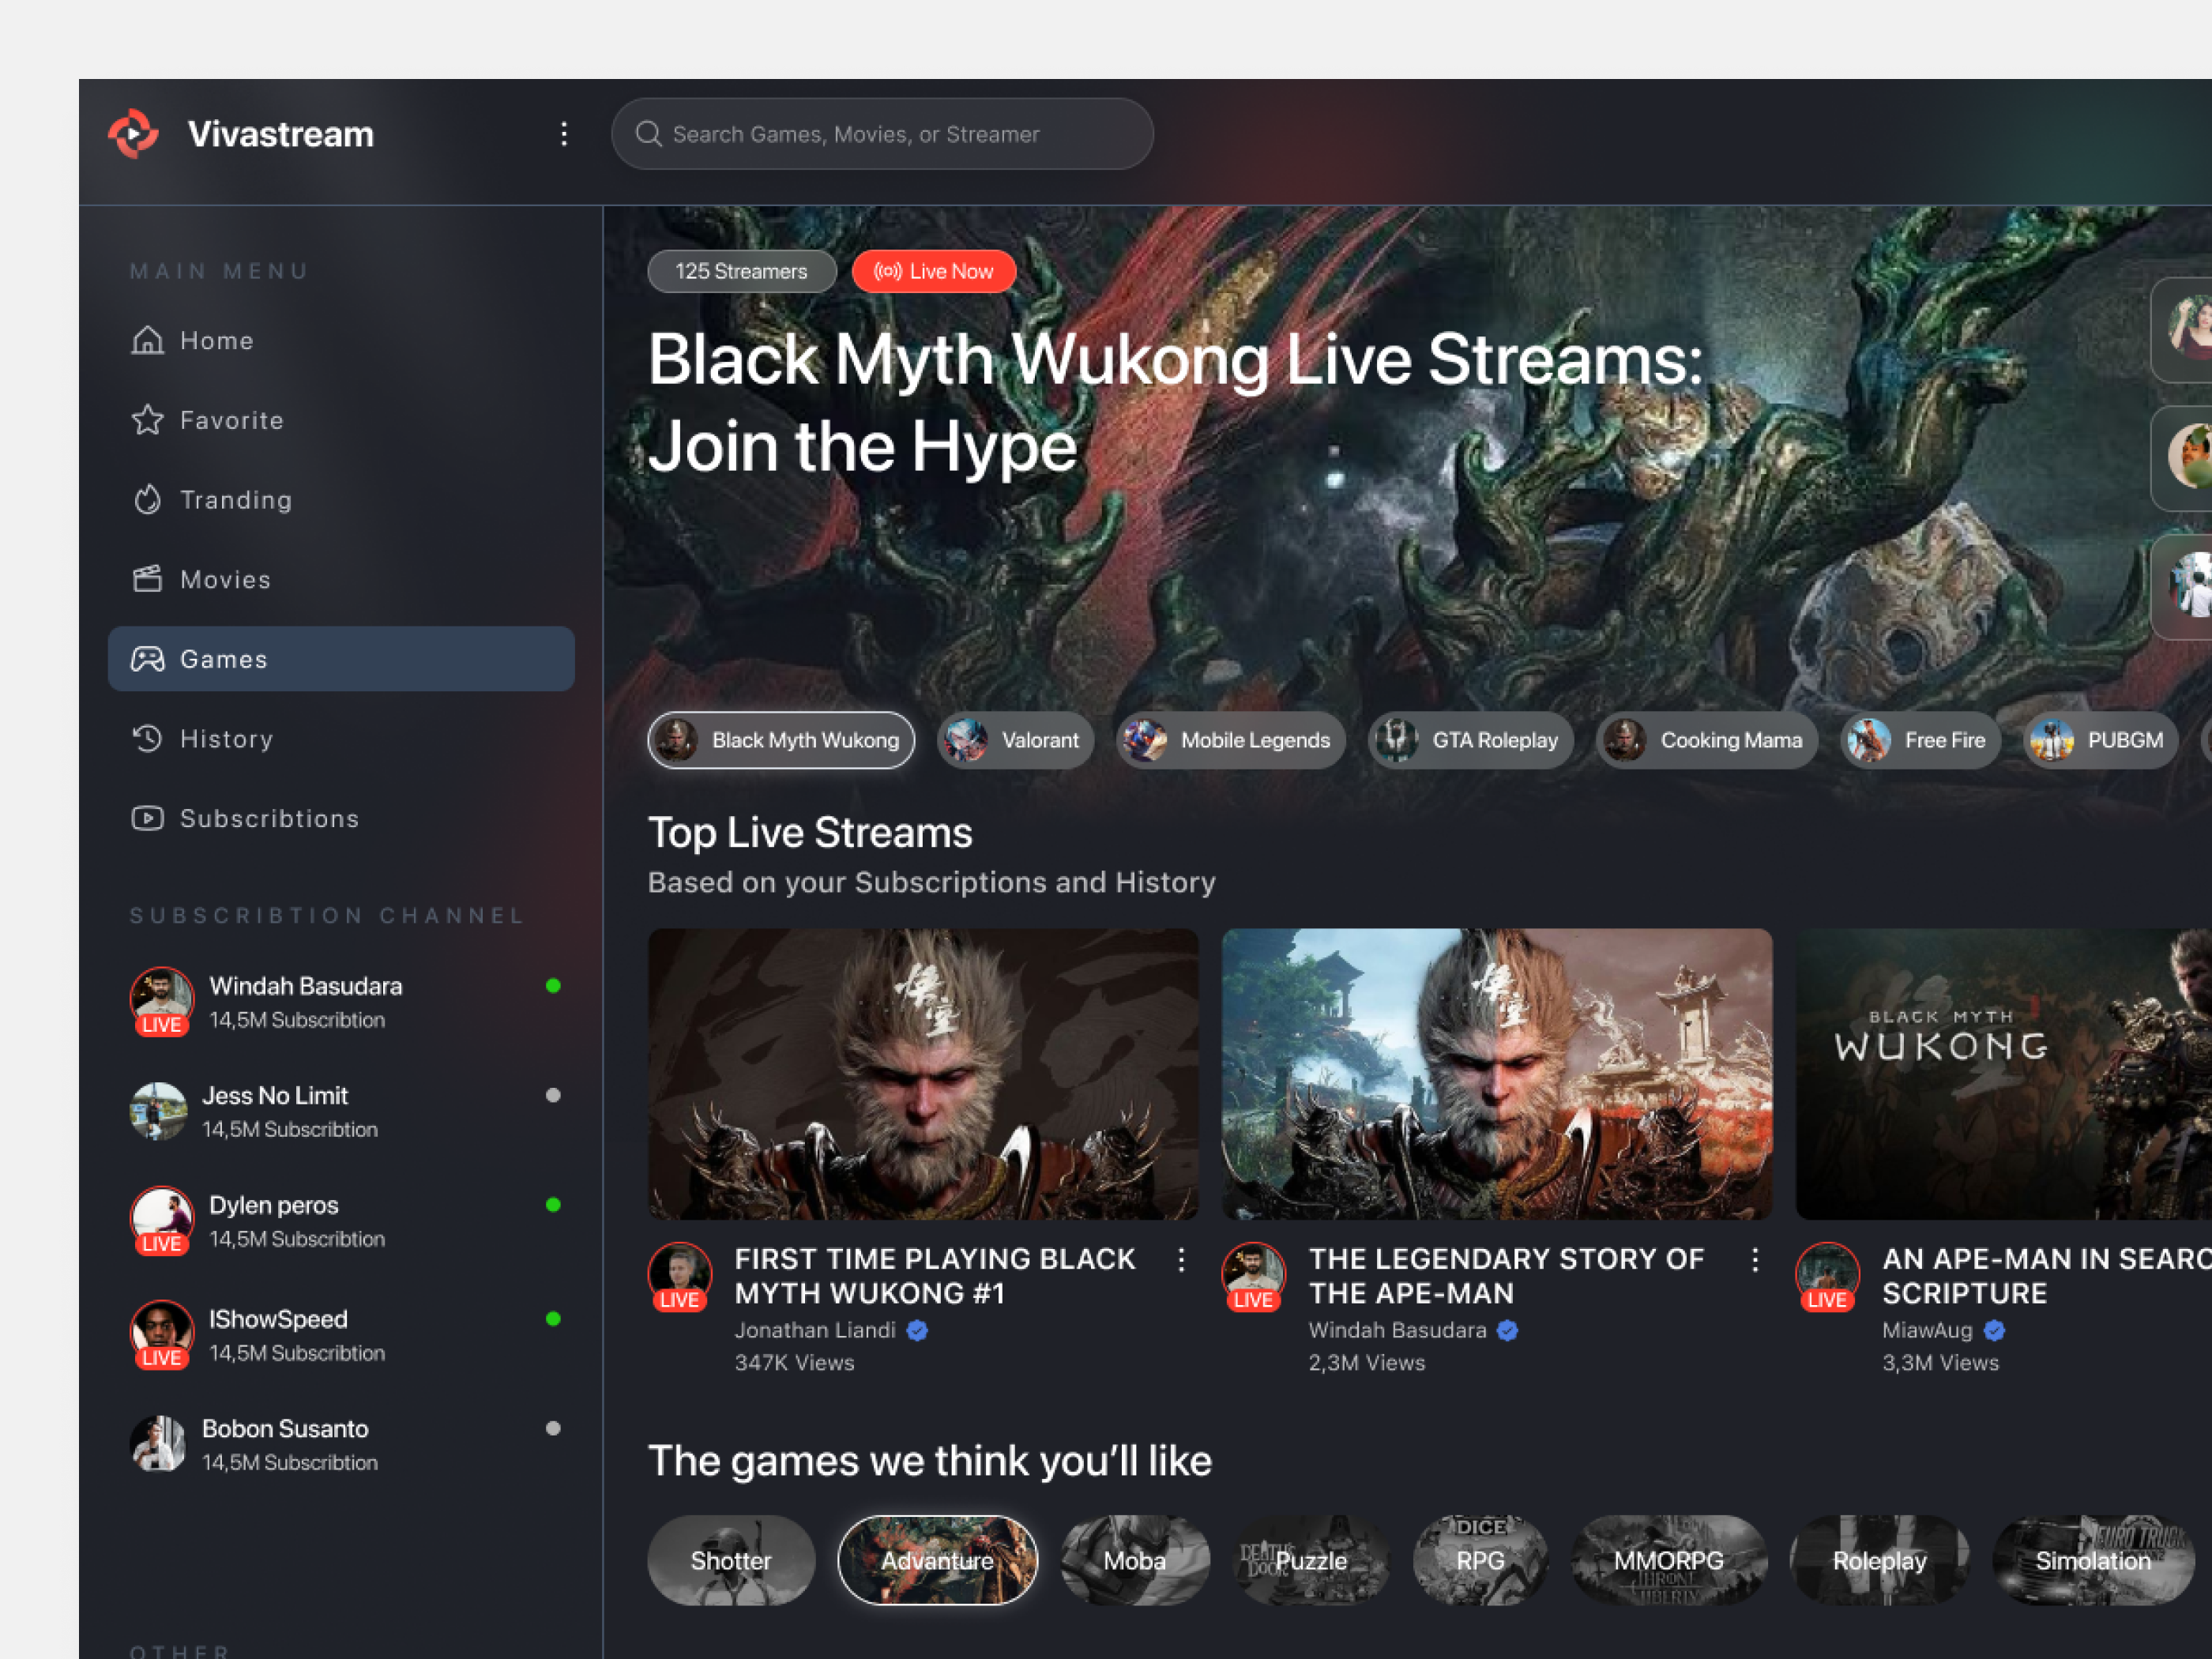Open options for FIRST TIME PLAYING stream
The height and width of the screenshot is (1659, 2212).
(x=1181, y=1261)
